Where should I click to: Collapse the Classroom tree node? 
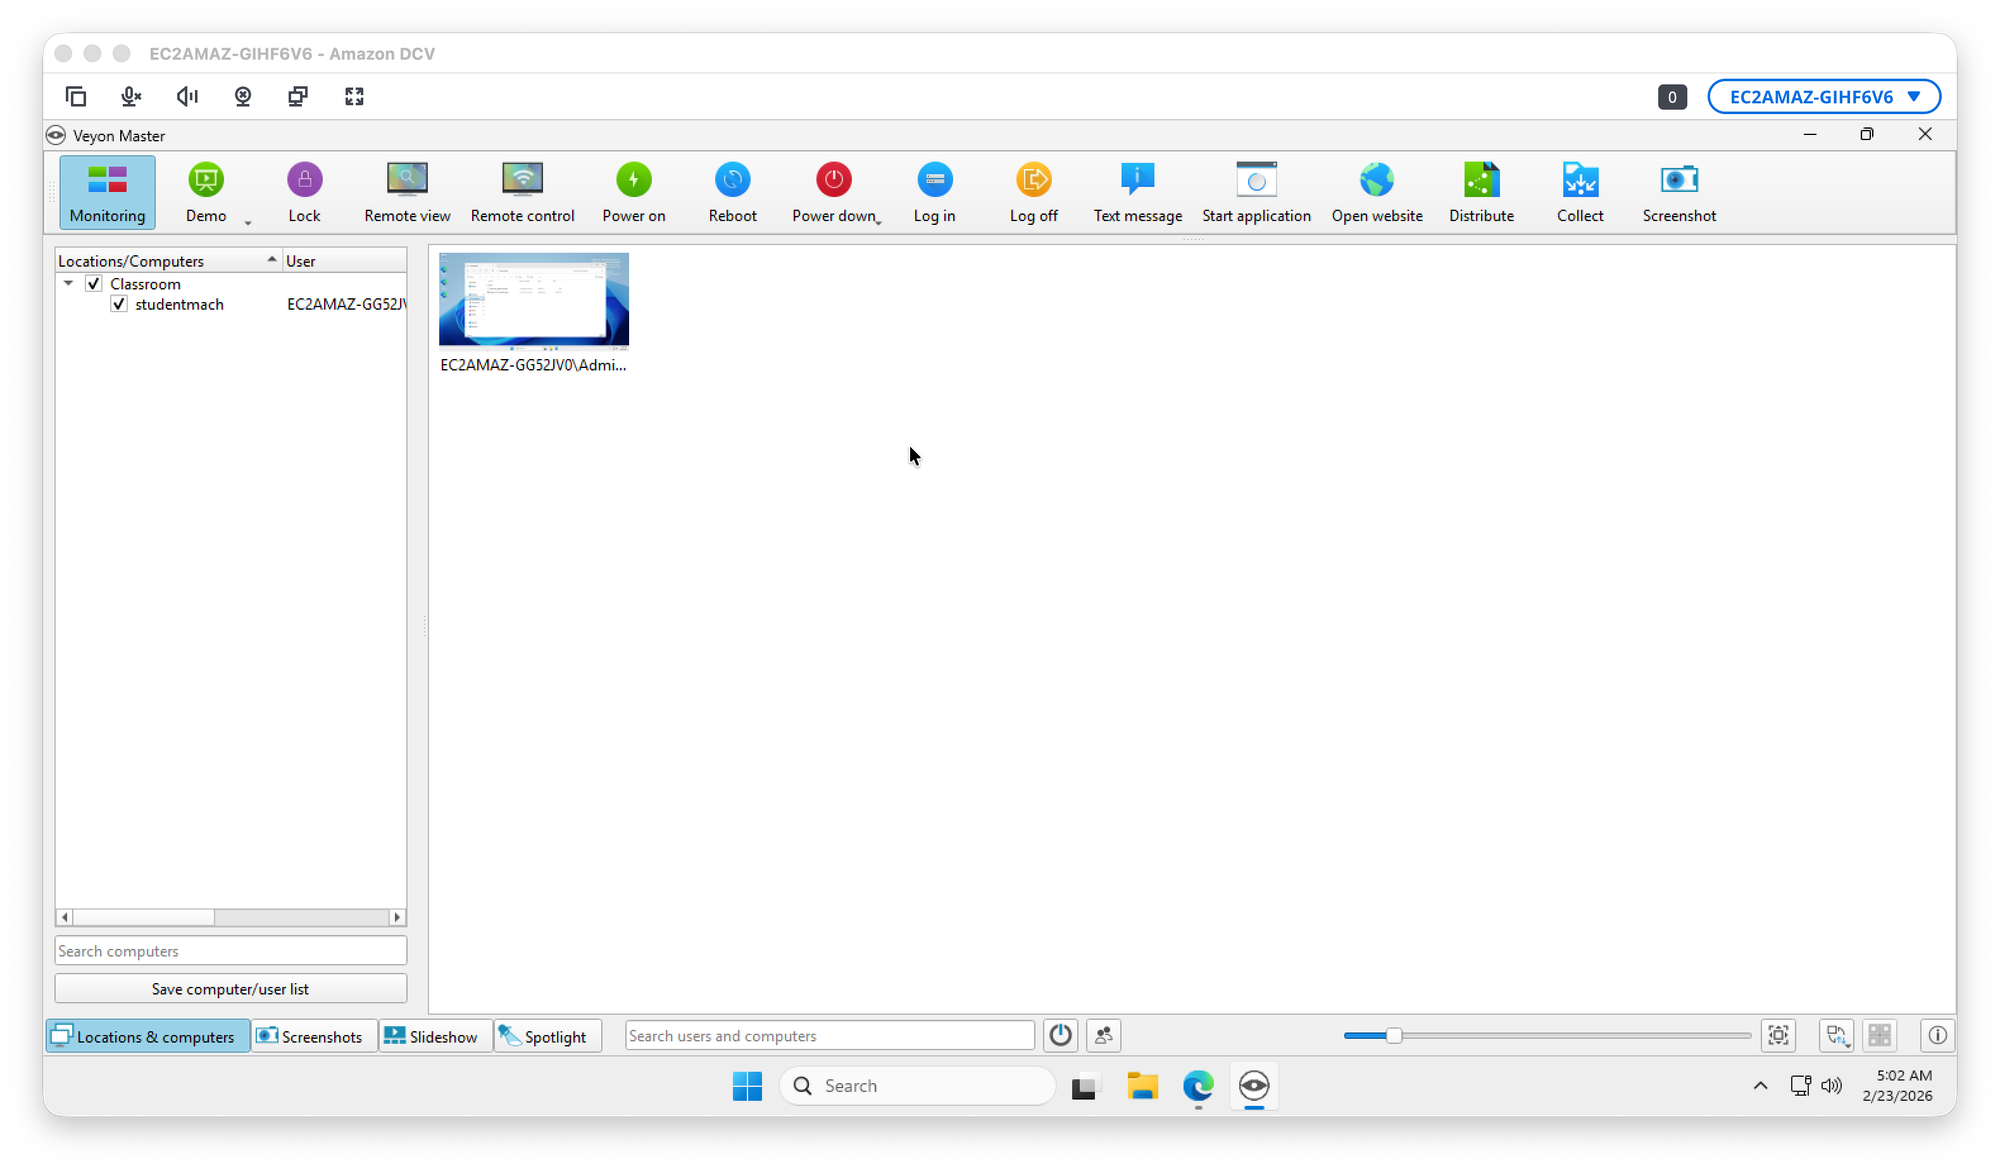68,284
